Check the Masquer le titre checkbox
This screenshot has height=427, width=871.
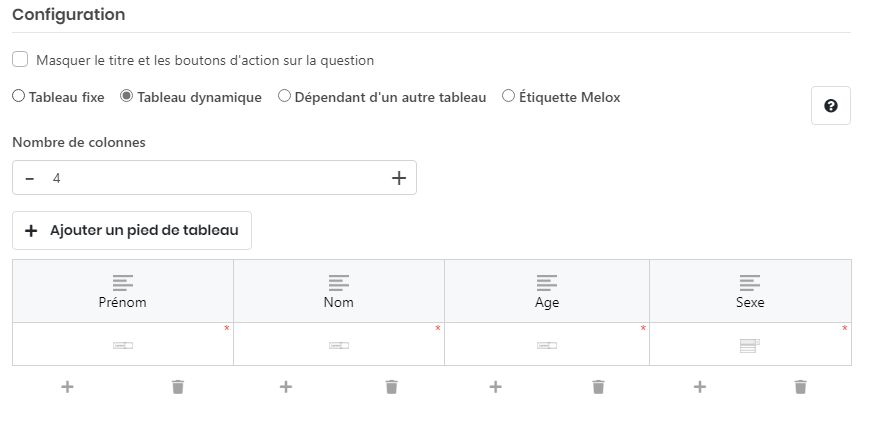point(20,60)
